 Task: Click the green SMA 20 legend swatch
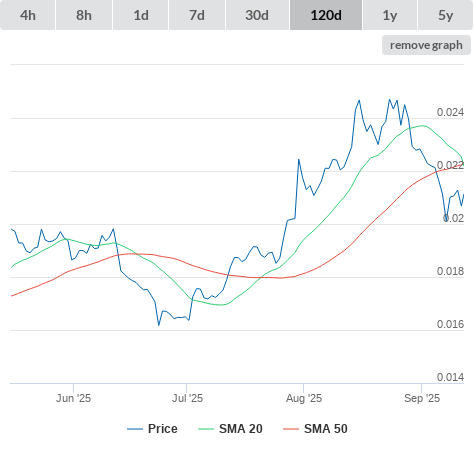(x=206, y=429)
